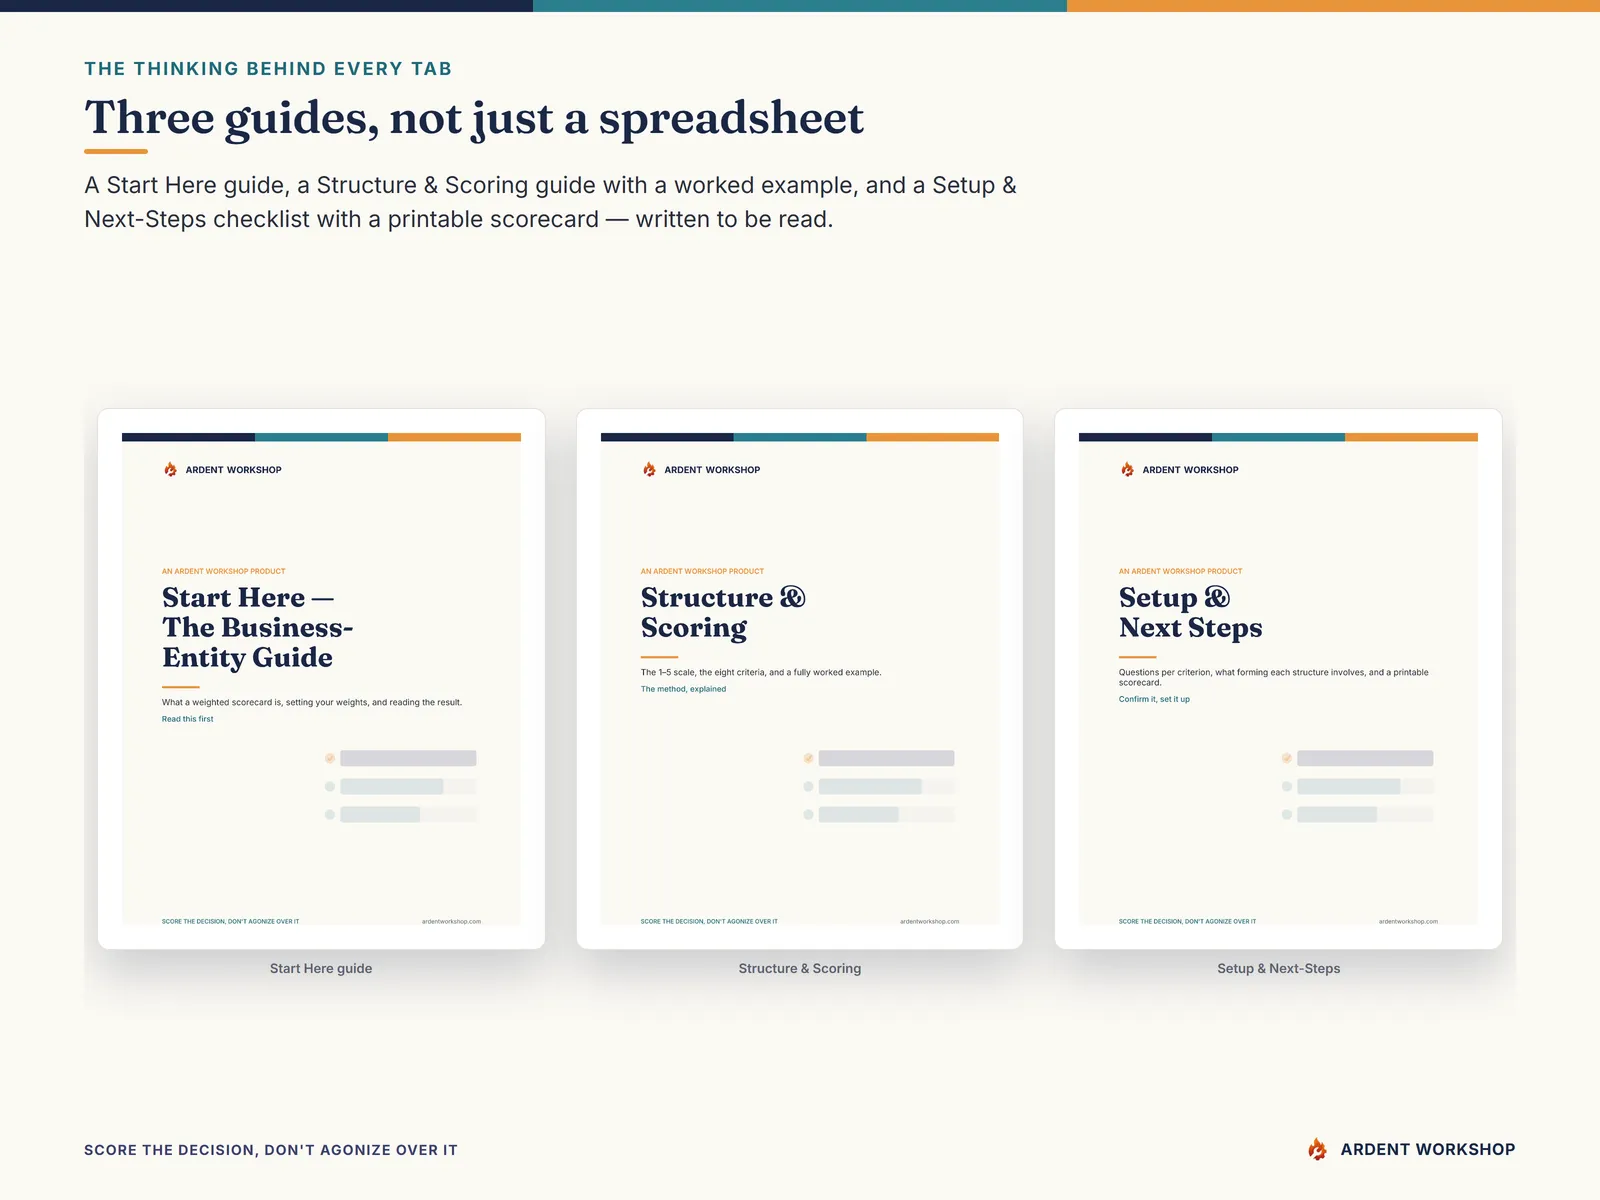Click the small tagline at the bottom of the Start Here cover
This screenshot has width=1600, height=1200.
(x=230, y=921)
